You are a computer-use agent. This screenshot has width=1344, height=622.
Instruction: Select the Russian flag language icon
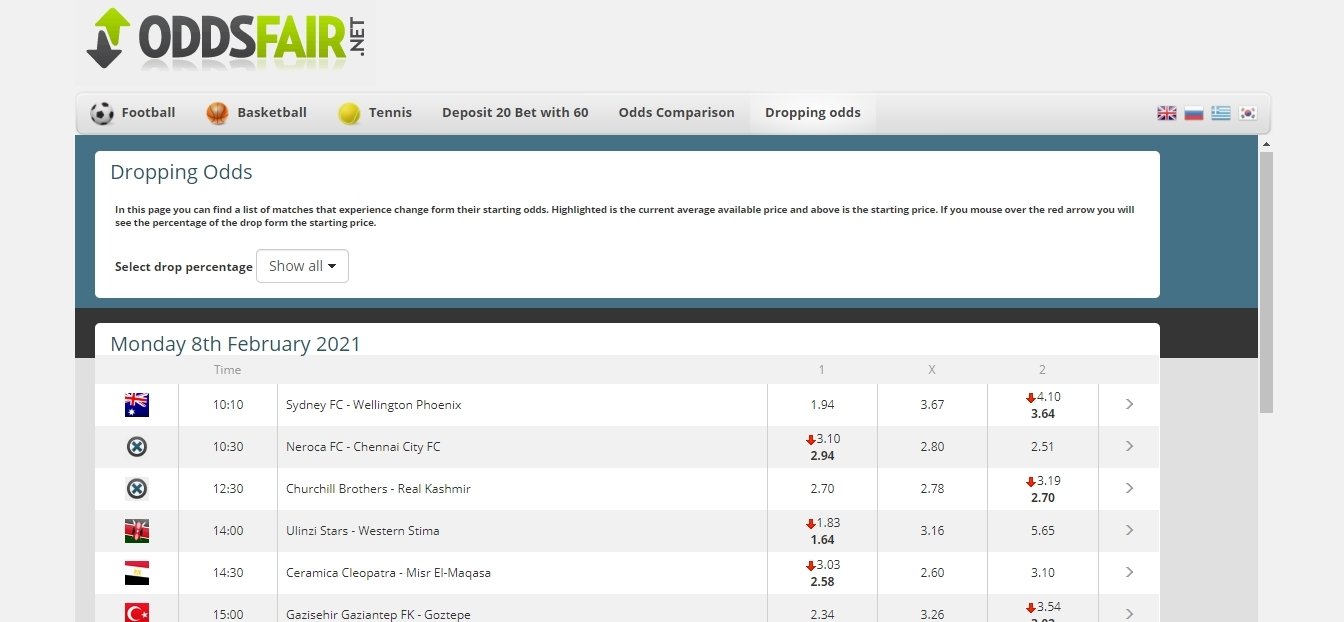1193,113
